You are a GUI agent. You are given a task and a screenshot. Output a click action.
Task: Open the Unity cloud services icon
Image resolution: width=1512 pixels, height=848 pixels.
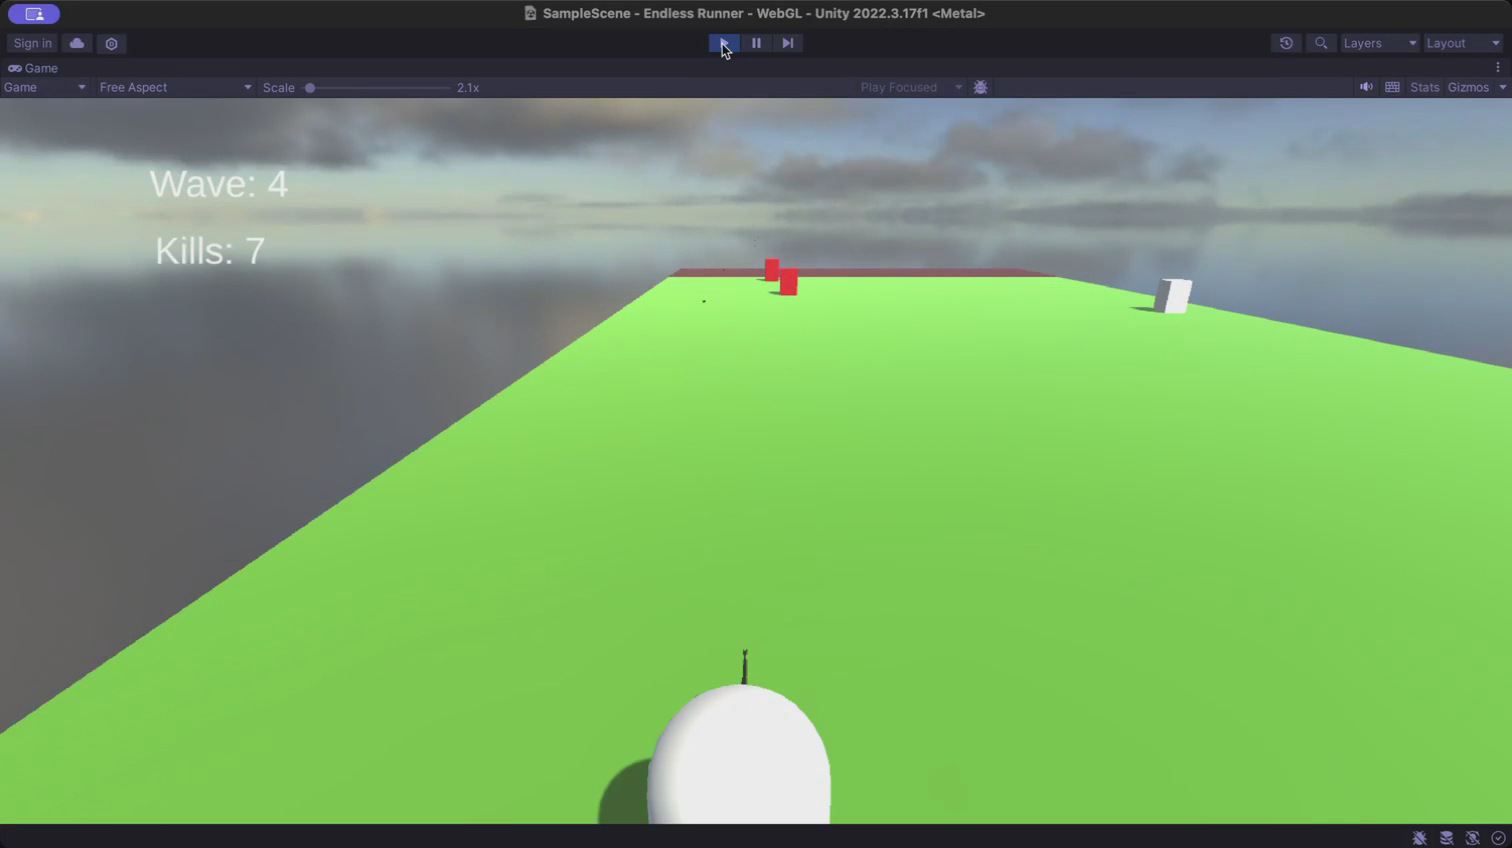pos(77,43)
